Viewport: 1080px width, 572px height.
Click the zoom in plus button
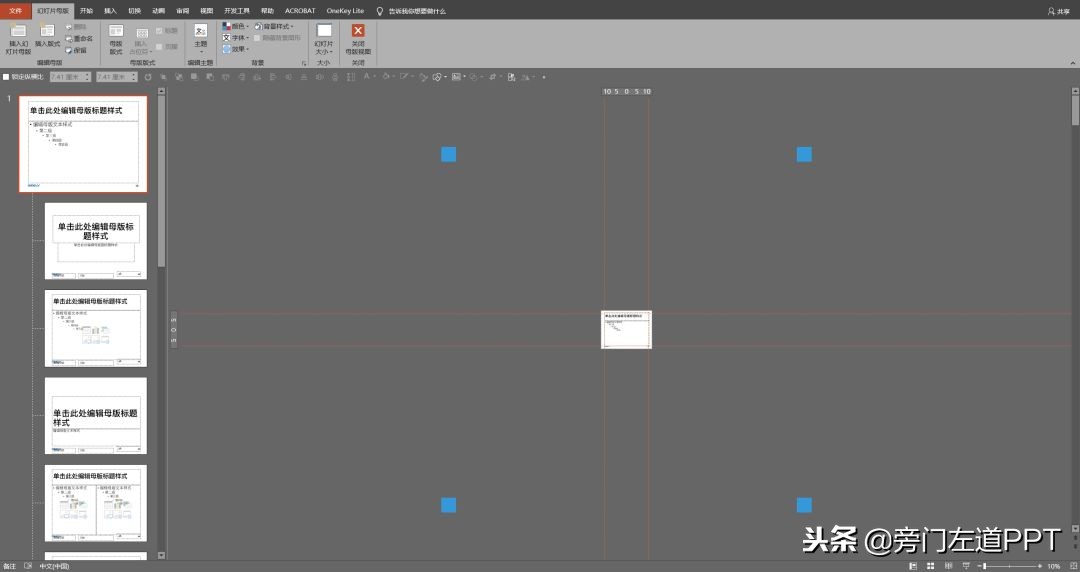tap(1040, 566)
